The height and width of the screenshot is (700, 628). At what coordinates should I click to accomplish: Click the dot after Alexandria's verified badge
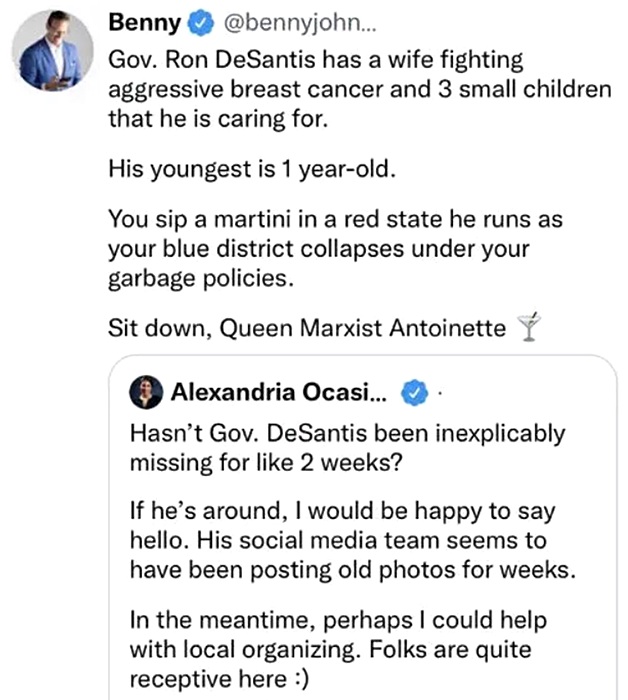439,393
